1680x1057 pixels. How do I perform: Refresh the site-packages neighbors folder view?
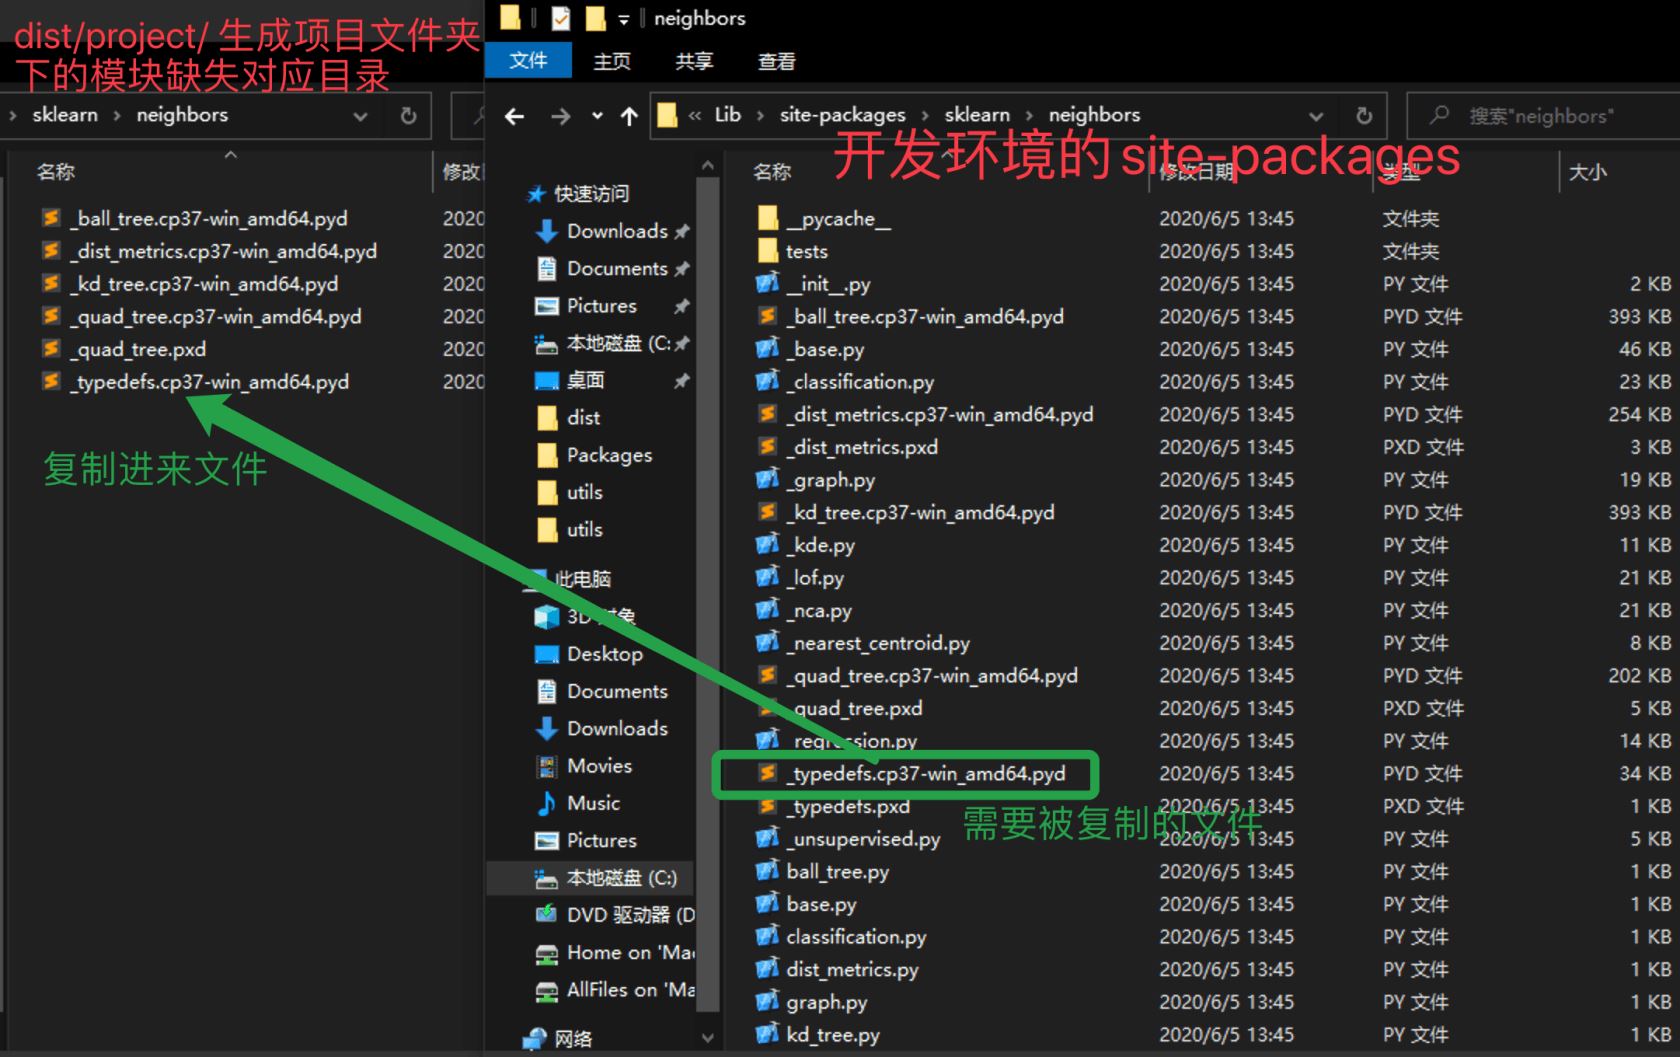(1364, 115)
